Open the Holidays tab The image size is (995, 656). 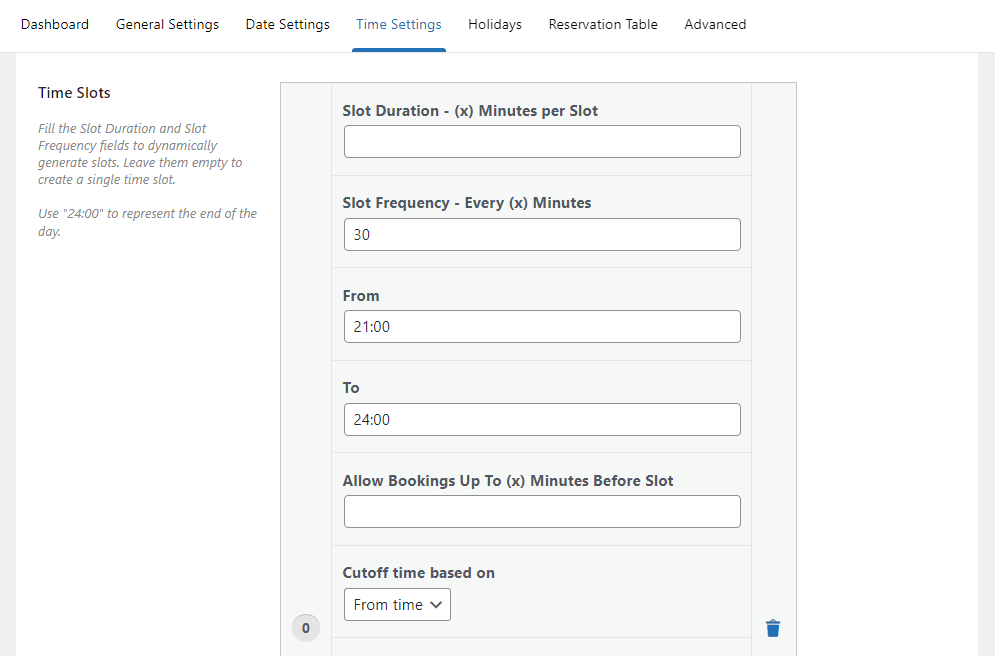[x=495, y=24]
